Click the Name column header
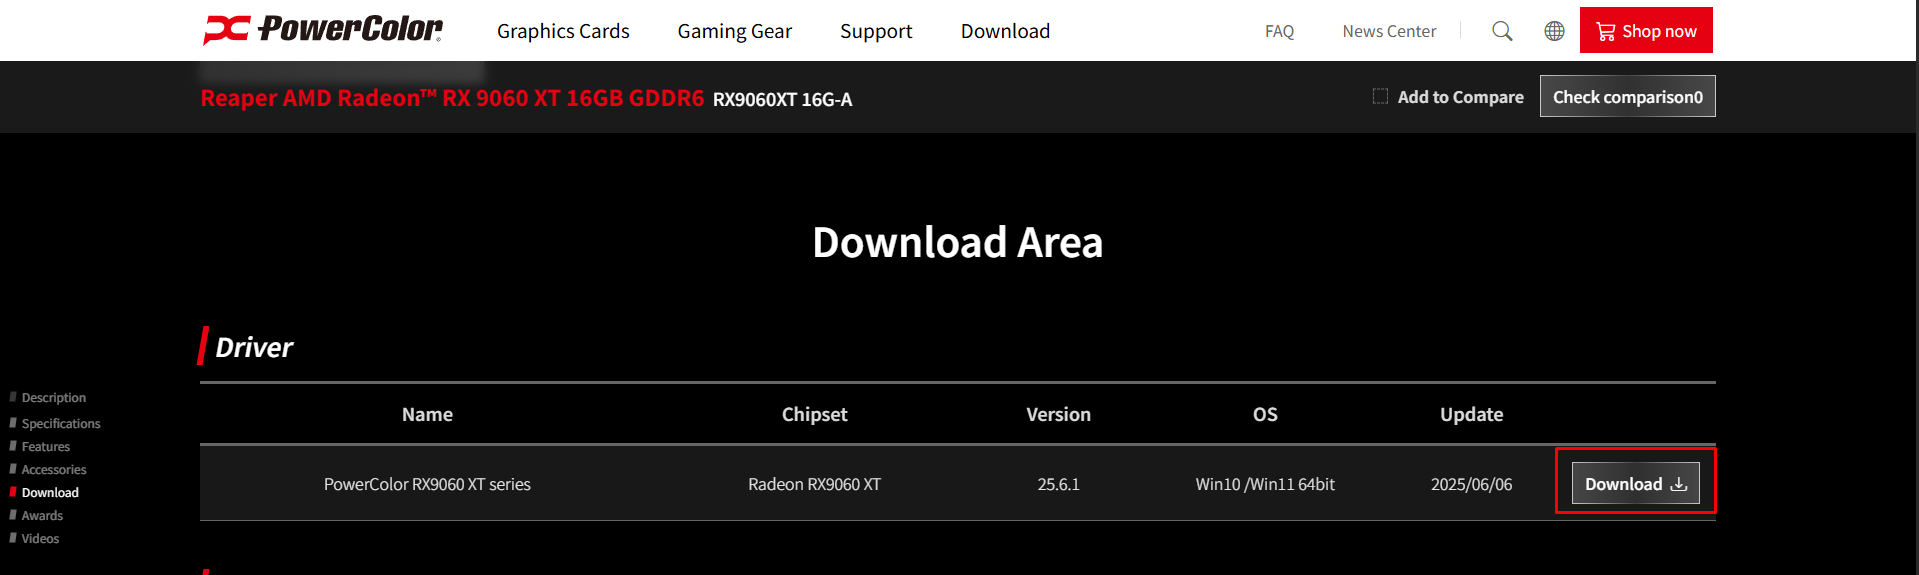 (427, 414)
